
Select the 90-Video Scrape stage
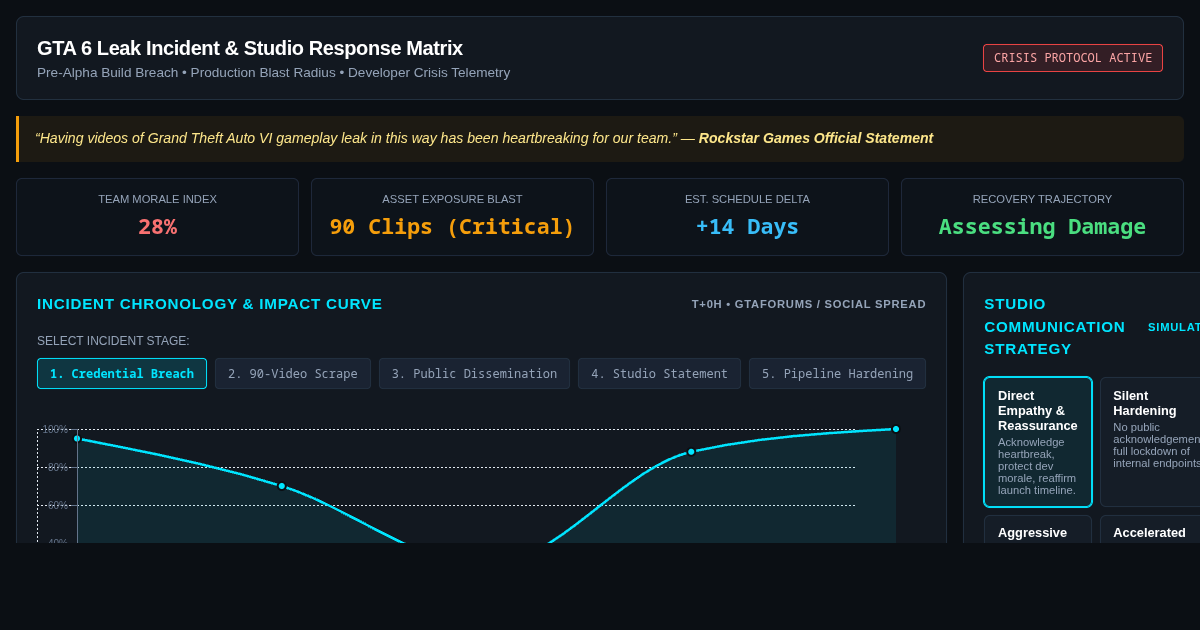pyautogui.click(x=293, y=373)
